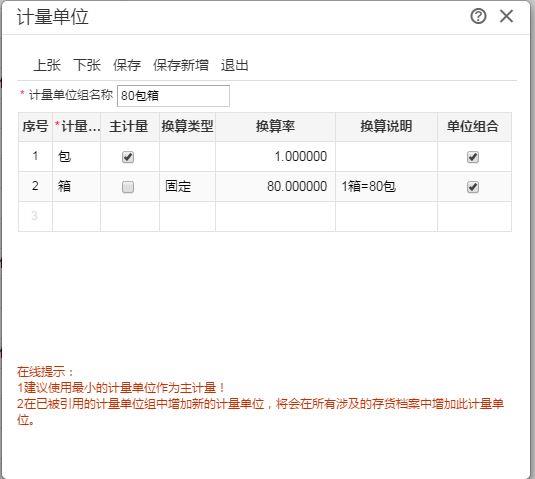Select the 1.000000 conversion rate cell
Viewport: 535px width, 479px height.
tap(275, 157)
